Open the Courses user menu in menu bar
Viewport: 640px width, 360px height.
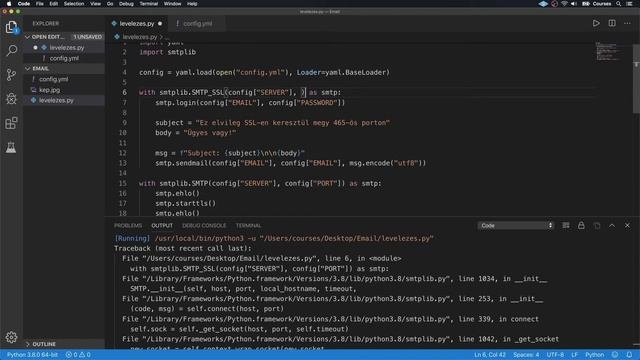[x=602, y=4]
